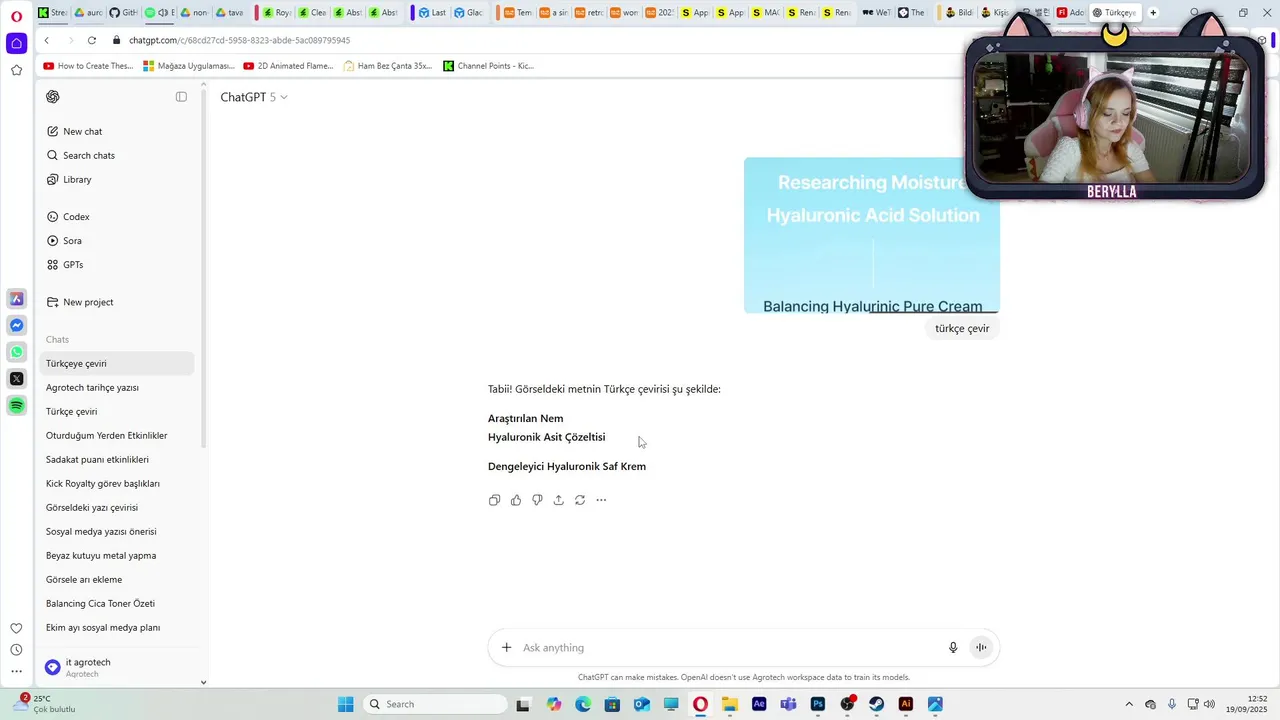Open Search chats
The width and height of the screenshot is (1280, 720).
(117, 156)
